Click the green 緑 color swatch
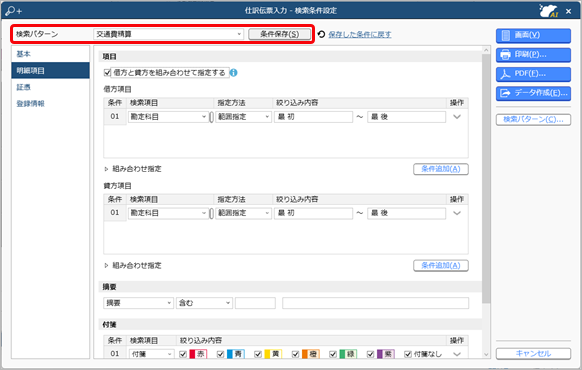The height and width of the screenshot is (370, 582). coord(348,354)
